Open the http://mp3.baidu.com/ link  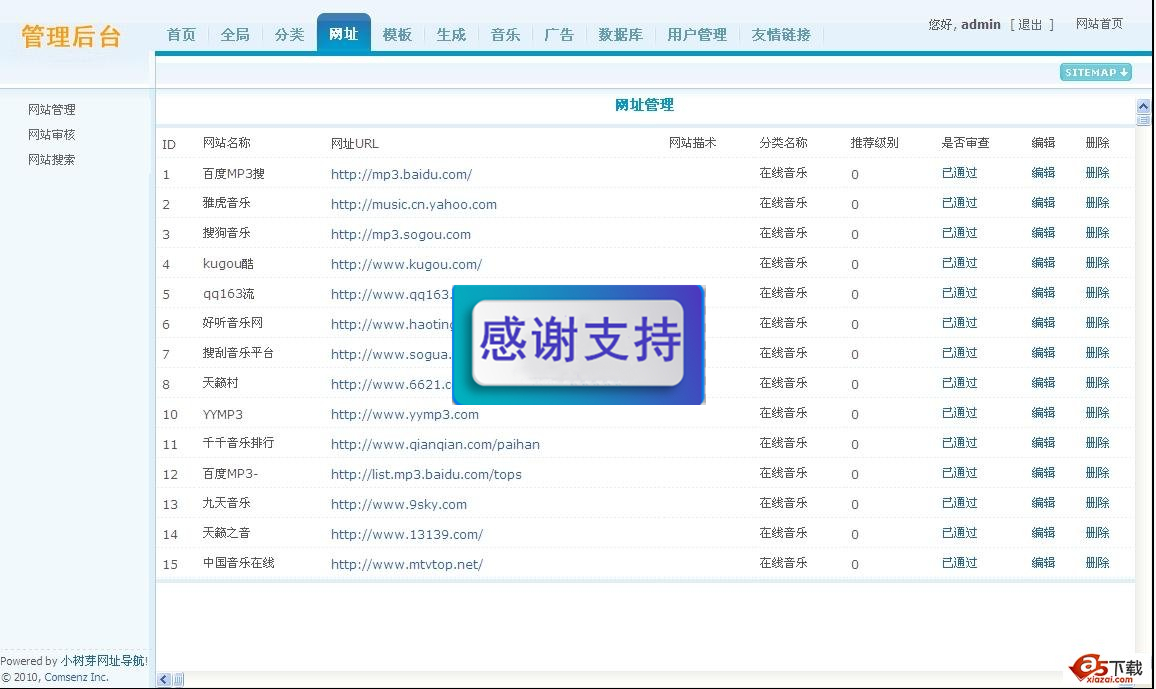pyautogui.click(x=401, y=175)
